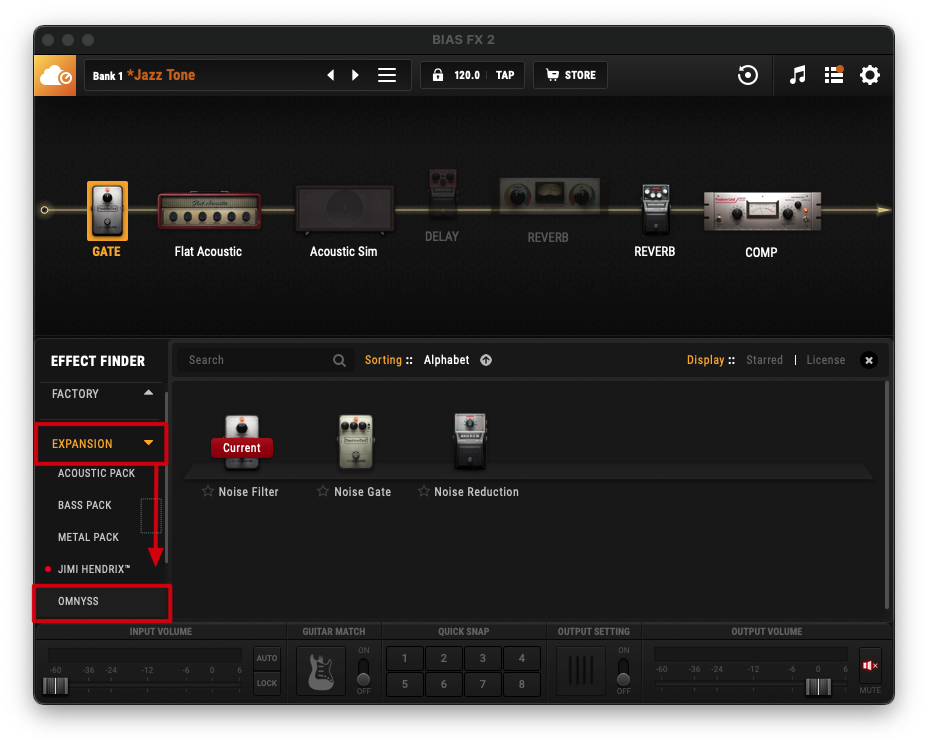Viewport: 928px width, 746px height.
Task: Go to previous preset arrow
Action: [331, 75]
